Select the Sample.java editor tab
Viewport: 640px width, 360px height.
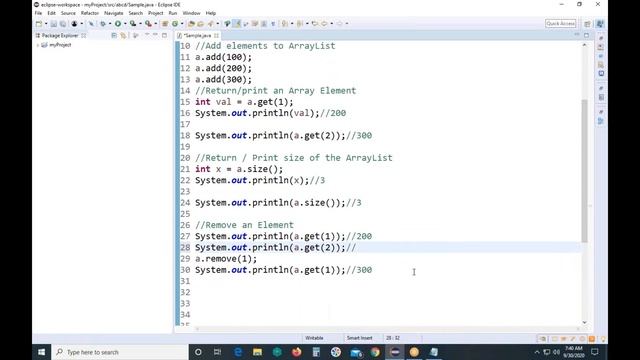coord(198,36)
